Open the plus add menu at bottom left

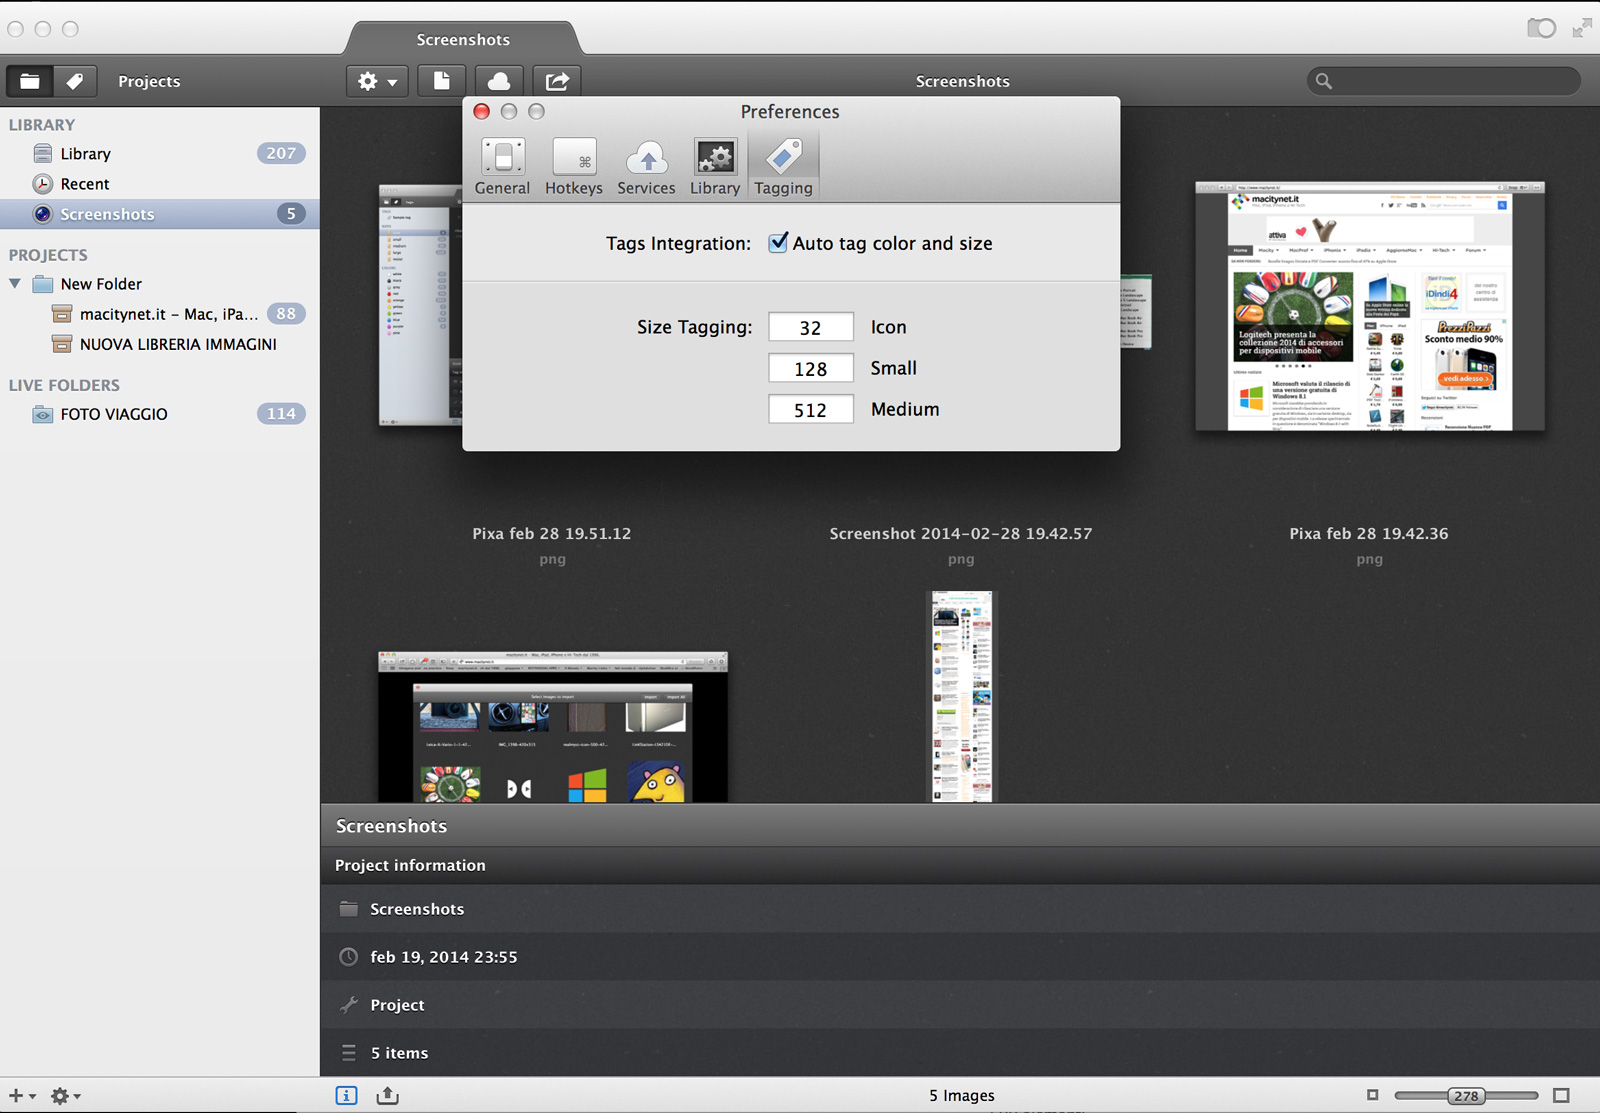[x=21, y=1096]
